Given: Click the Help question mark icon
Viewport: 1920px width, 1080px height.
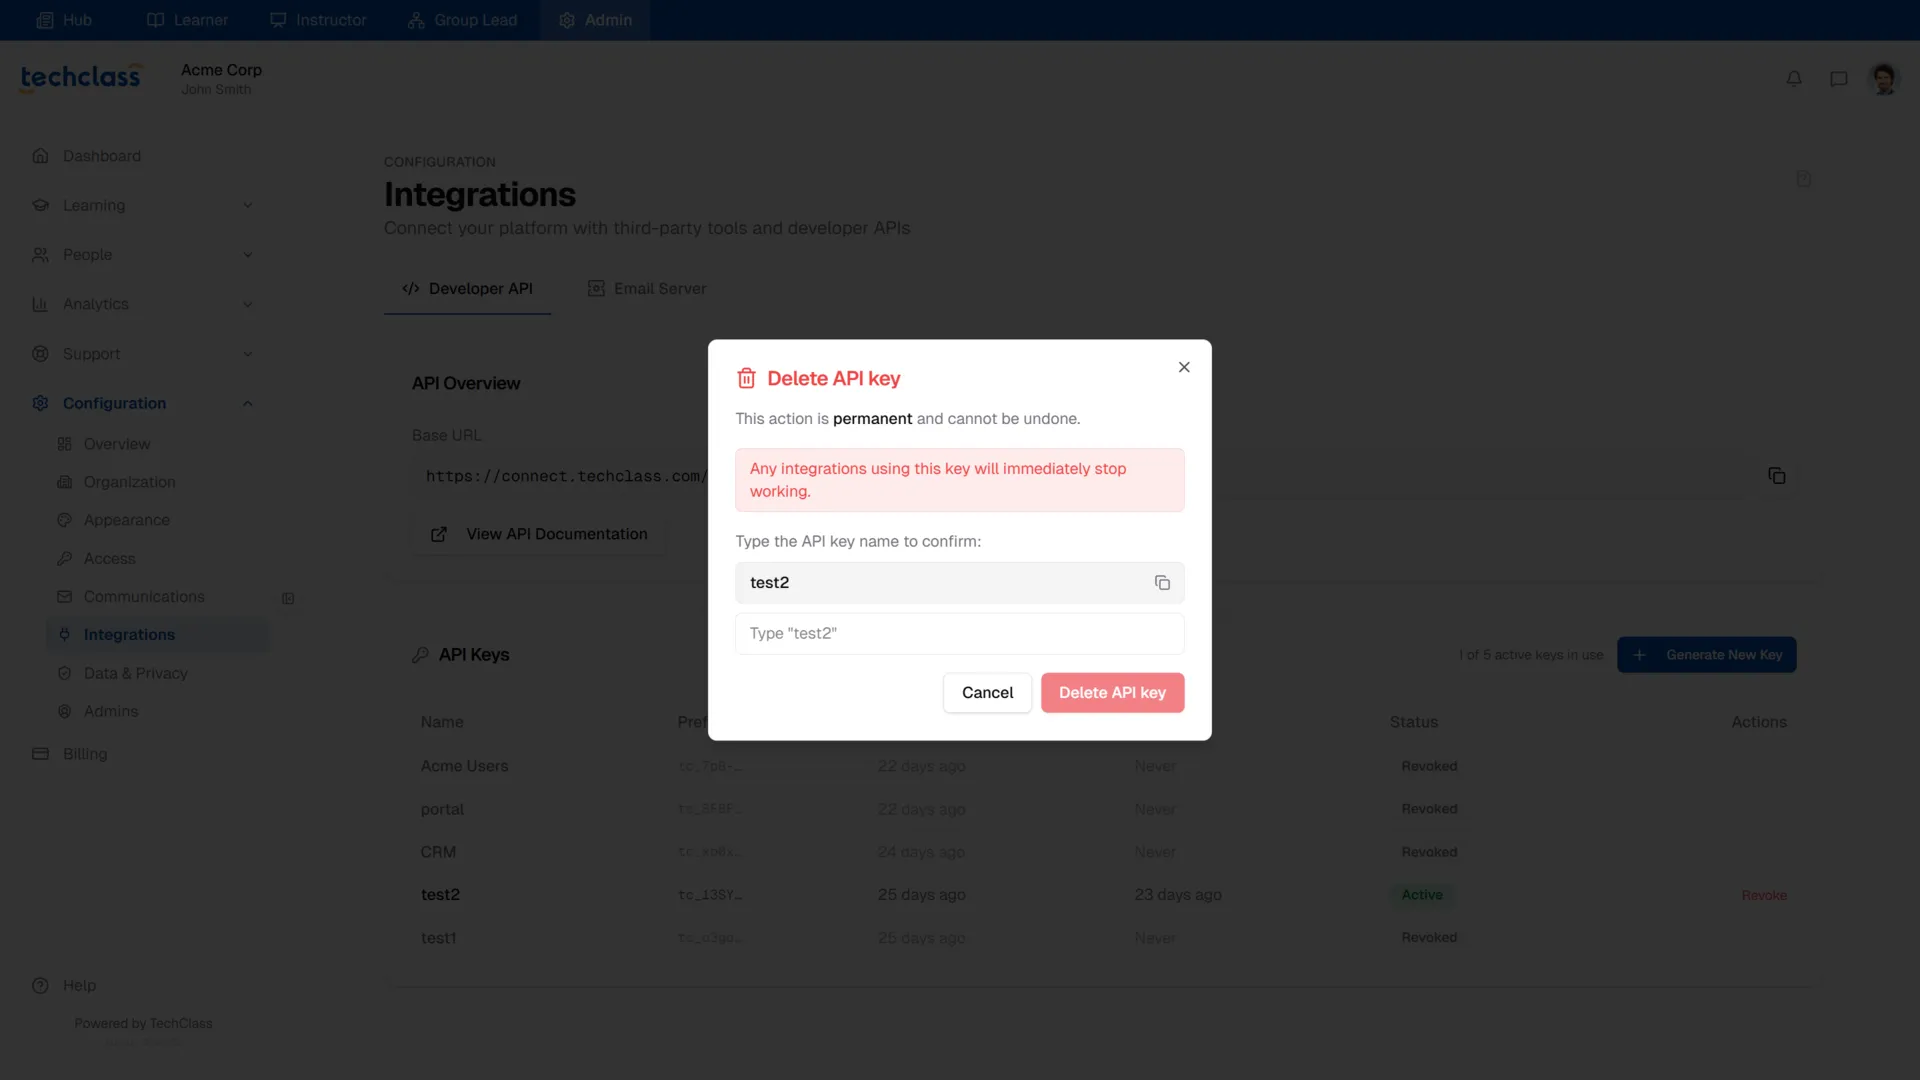Looking at the screenshot, I should point(40,986).
